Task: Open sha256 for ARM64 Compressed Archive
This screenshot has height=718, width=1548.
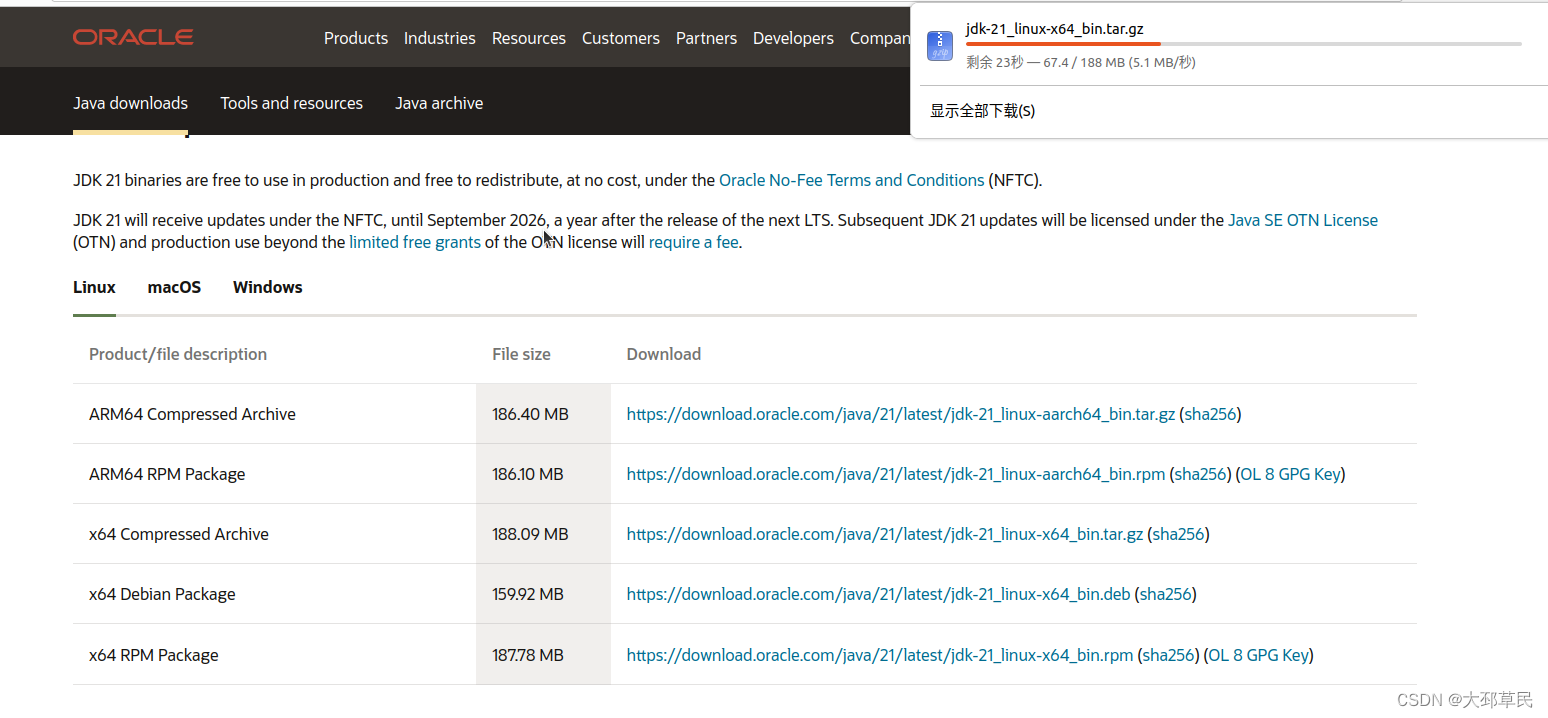Action: [x=1211, y=414]
